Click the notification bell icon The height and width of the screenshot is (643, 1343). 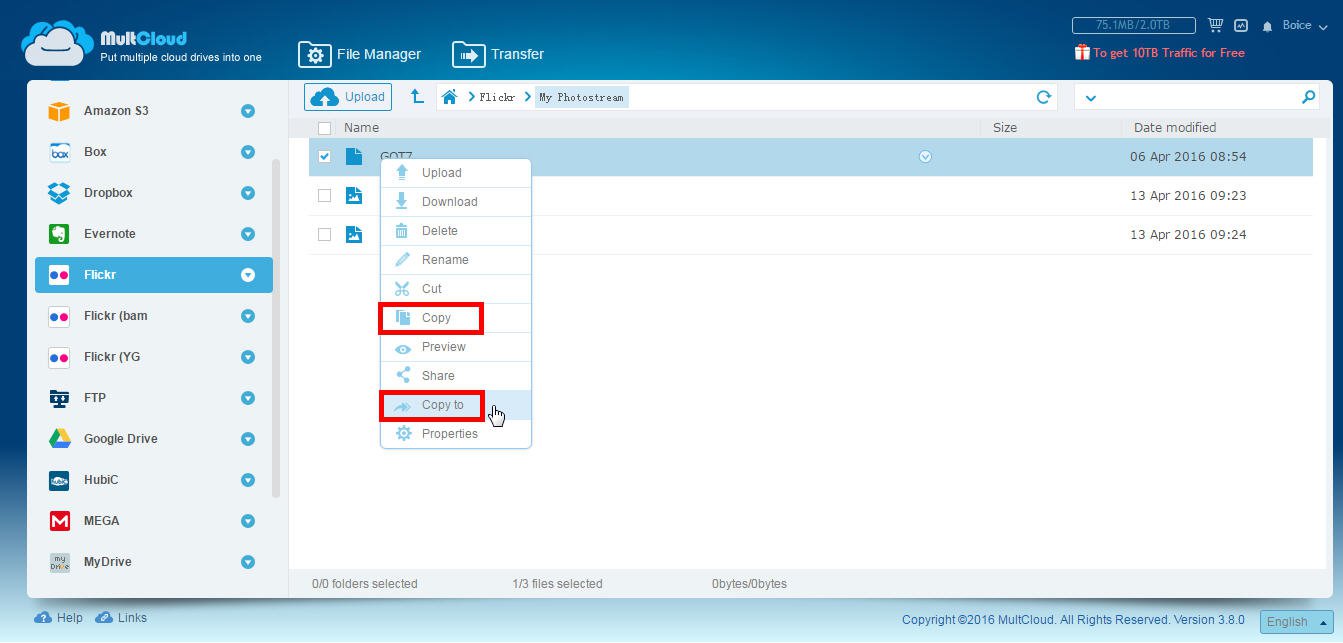click(1268, 26)
